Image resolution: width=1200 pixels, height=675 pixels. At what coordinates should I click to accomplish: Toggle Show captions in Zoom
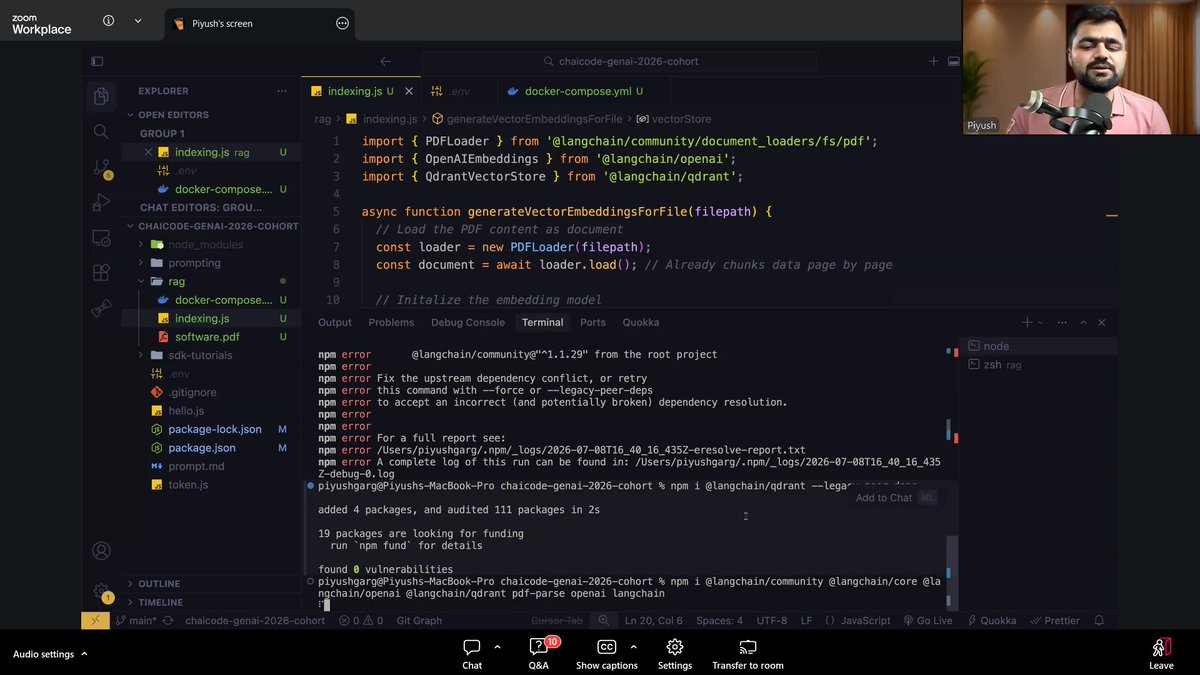click(x=606, y=654)
